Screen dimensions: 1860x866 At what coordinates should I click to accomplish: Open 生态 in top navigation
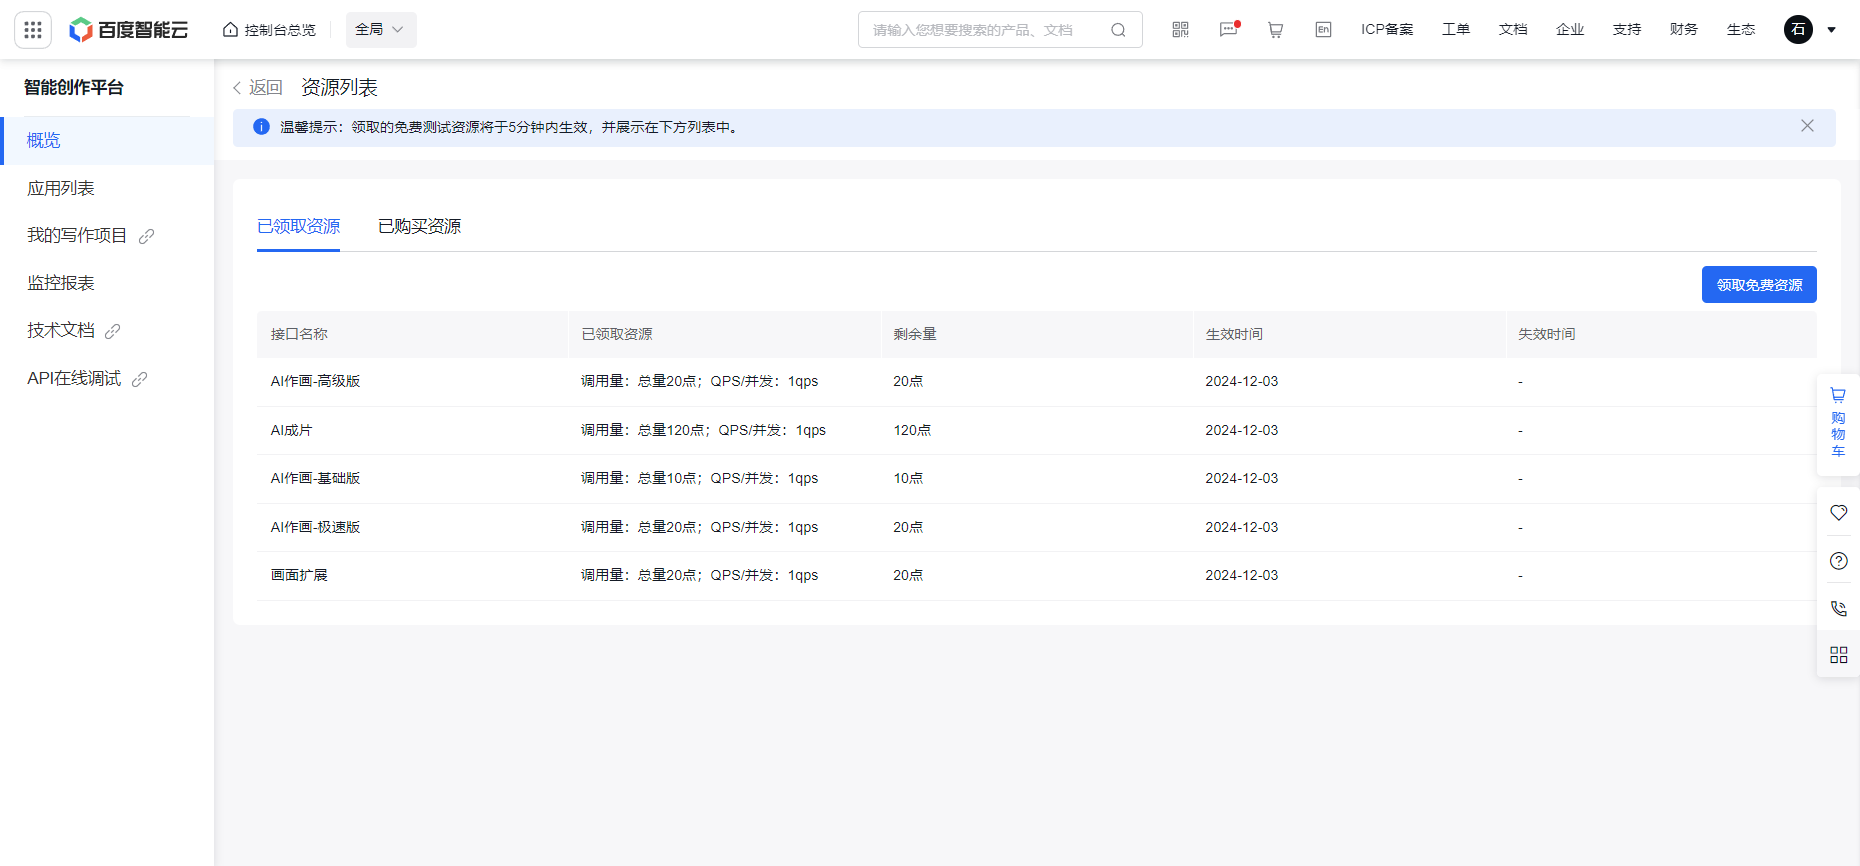click(1741, 30)
